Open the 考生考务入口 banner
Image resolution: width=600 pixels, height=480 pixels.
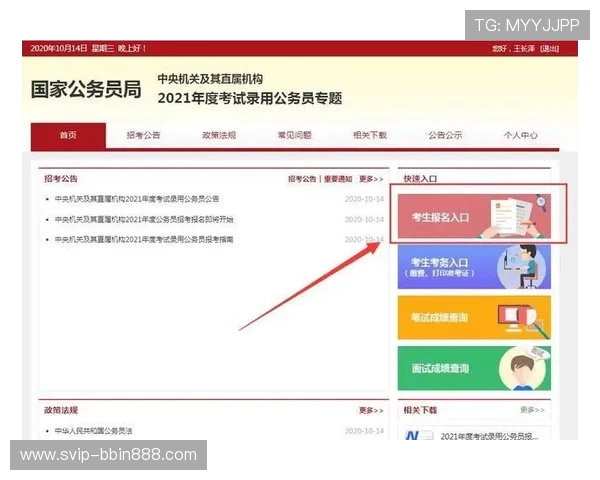click(x=474, y=267)
